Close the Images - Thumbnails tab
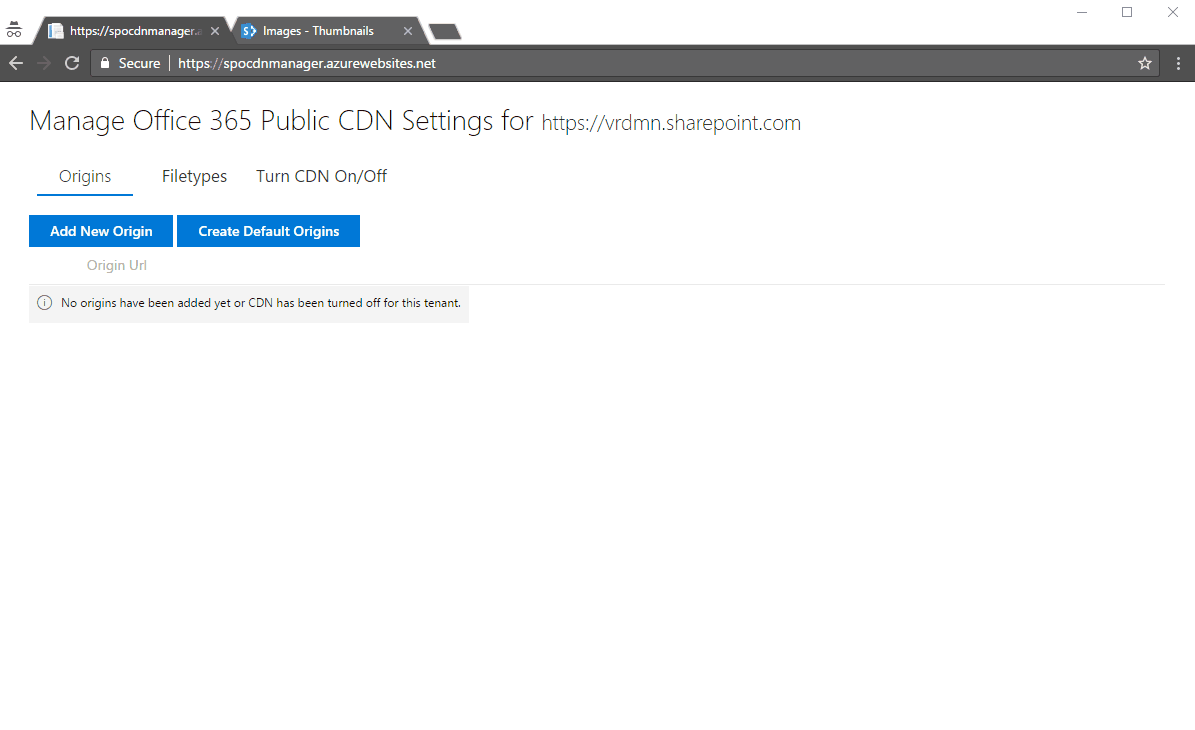The width and height of the screenshot is (1195, 730). pyautogui.click(x=408, y=31)
